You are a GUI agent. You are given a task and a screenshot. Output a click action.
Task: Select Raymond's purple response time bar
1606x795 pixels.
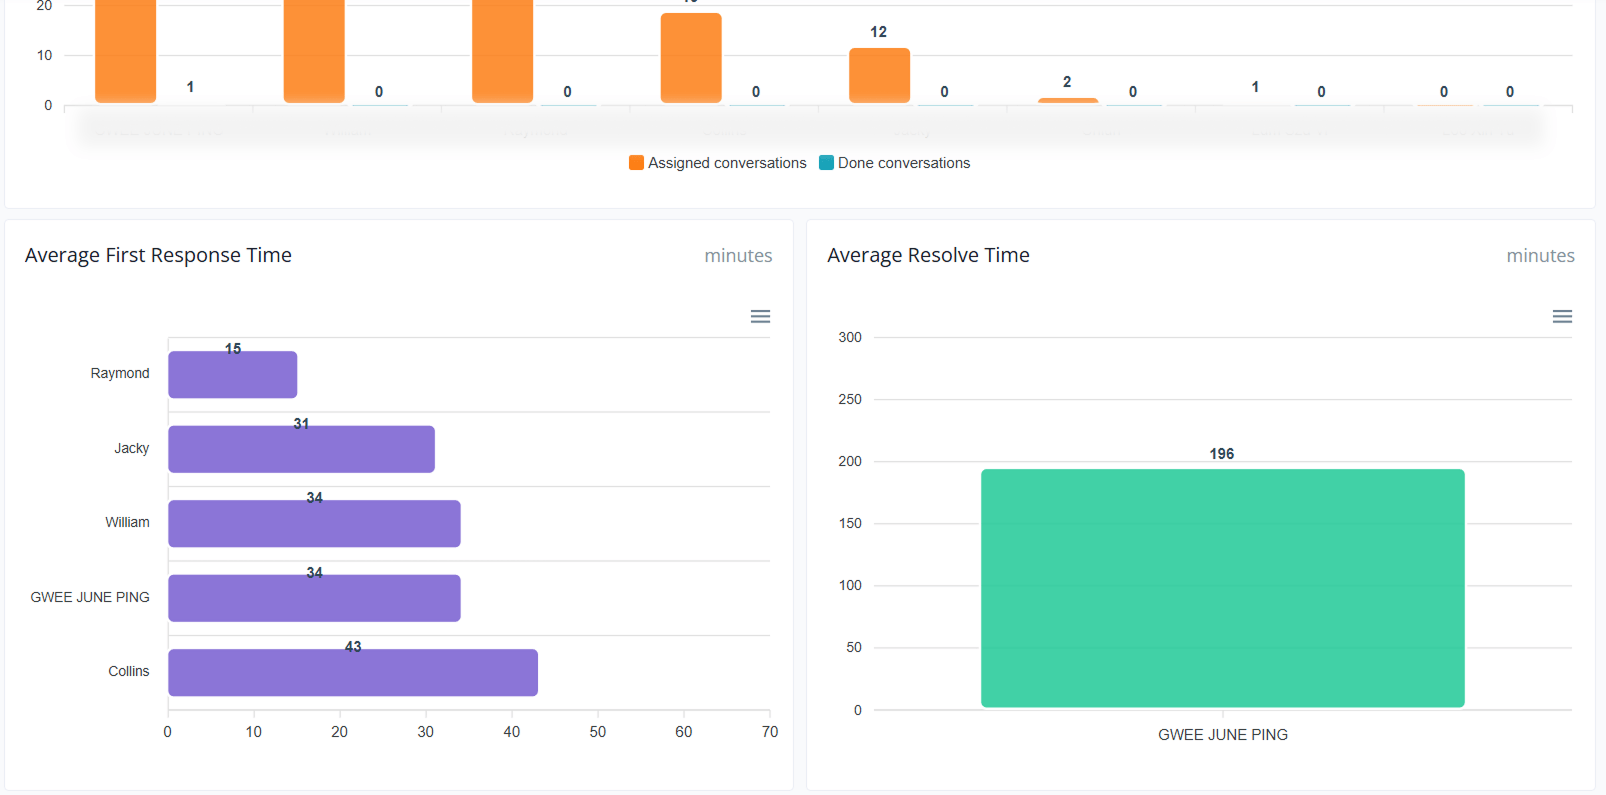pyautogui.click(x=232, y=375)
